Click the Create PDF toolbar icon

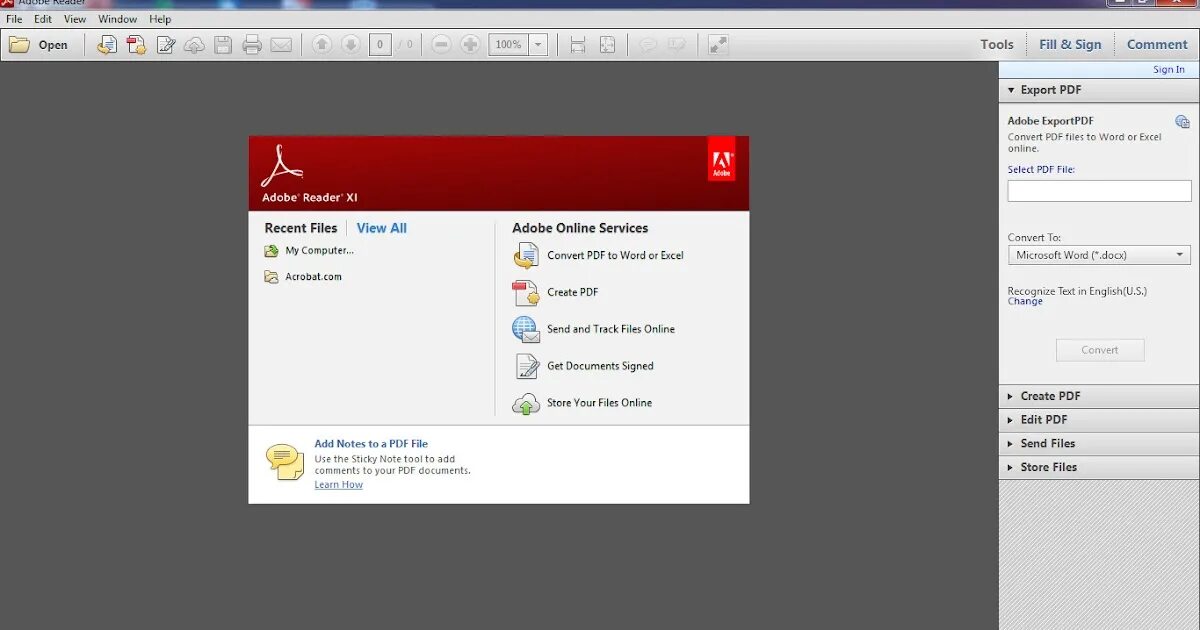(x=136, y=45)
